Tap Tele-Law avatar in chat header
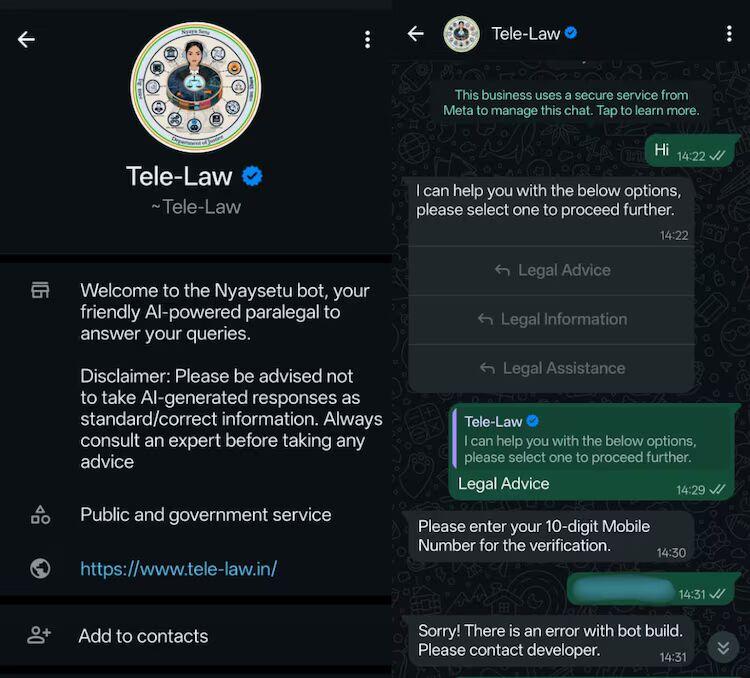This screenshot has width=750, height=678. (x=461, y=34)
